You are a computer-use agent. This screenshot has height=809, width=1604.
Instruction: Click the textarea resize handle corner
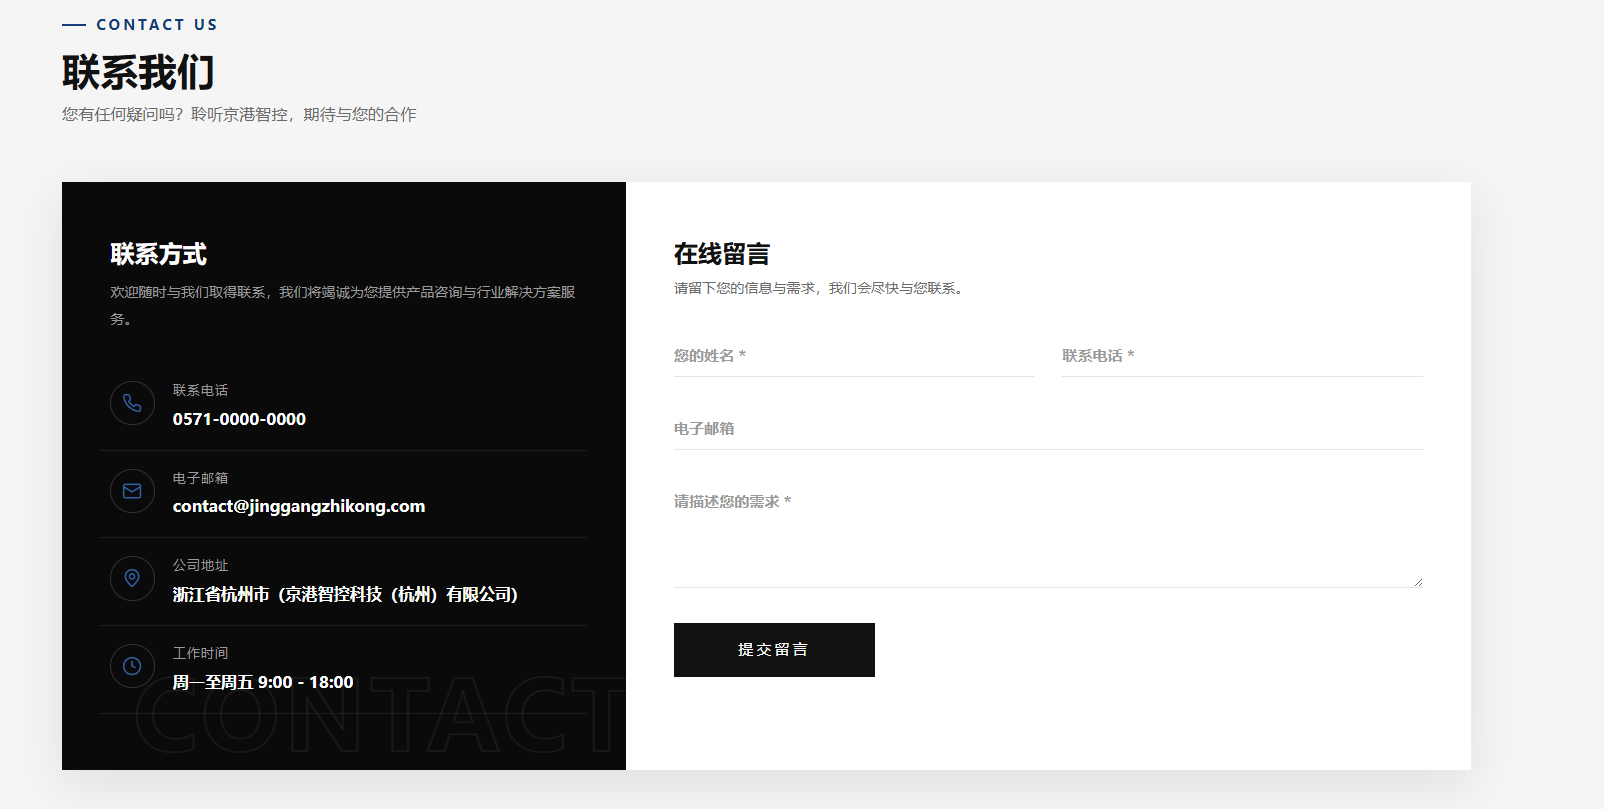click(x=1418, y=582)
